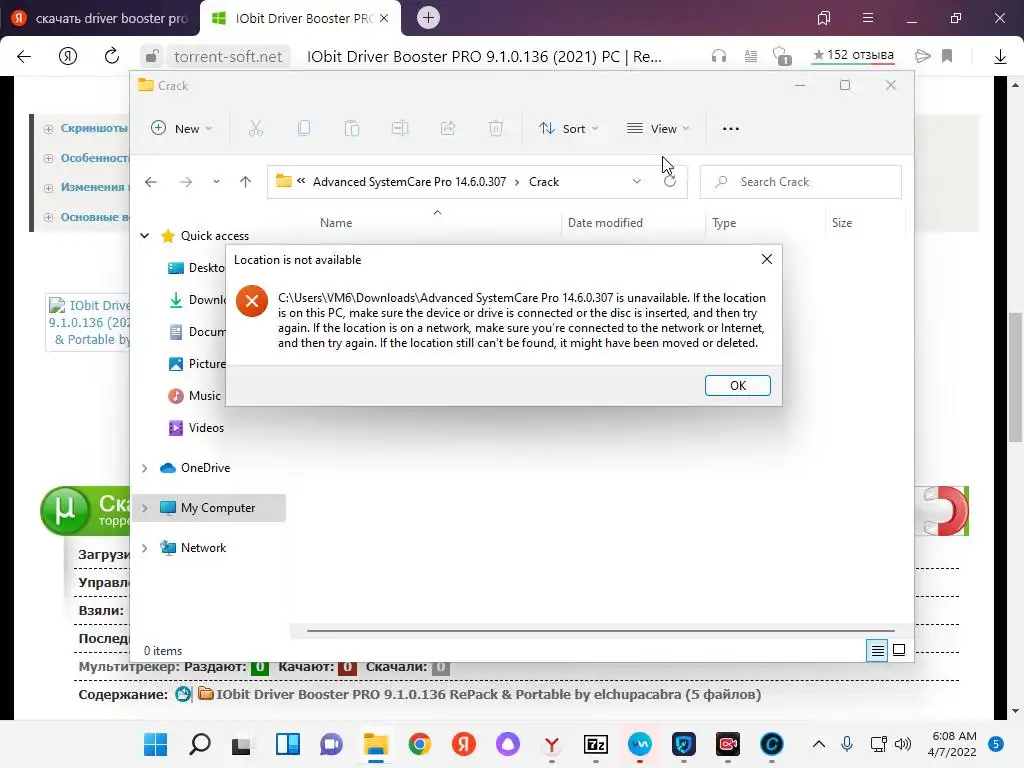Open a new browser tab

point(428,18)
